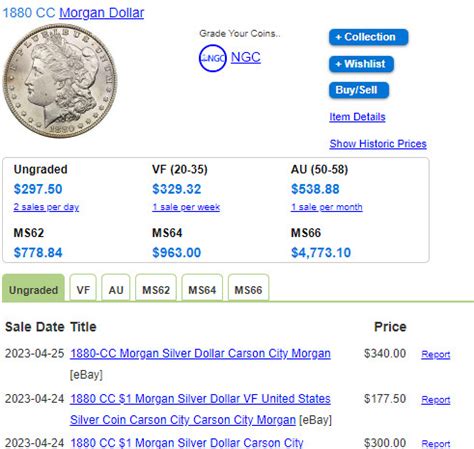
Task: Report the $340.00 sale
Action: [x=436, y=354]
